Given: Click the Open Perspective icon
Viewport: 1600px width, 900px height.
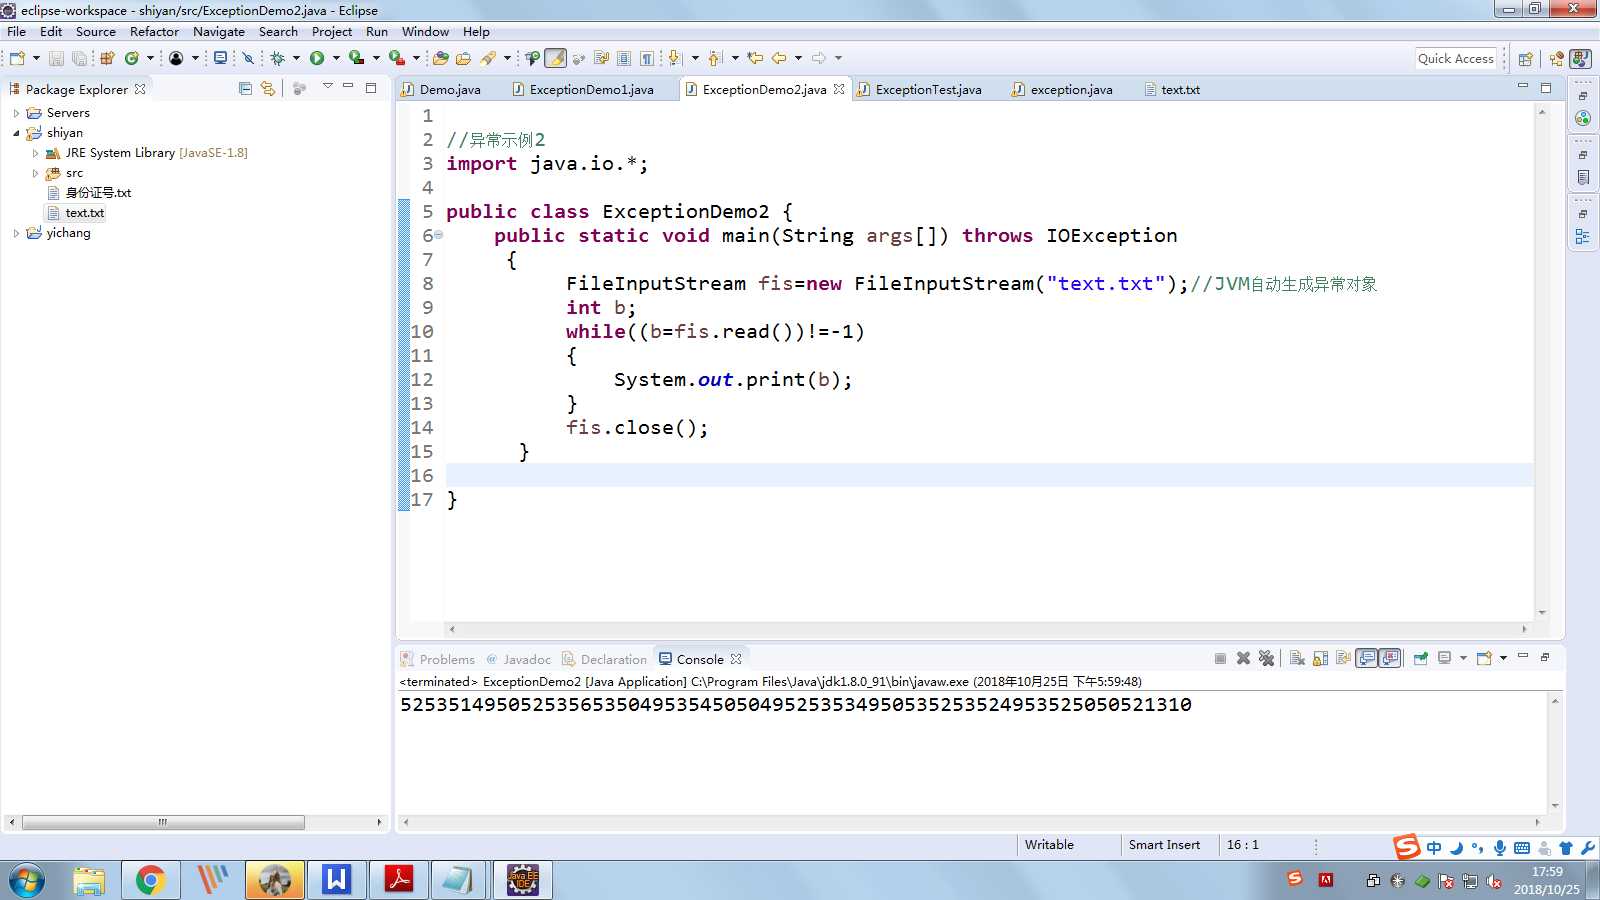Looking at the screenshot, I should 1525,58.
